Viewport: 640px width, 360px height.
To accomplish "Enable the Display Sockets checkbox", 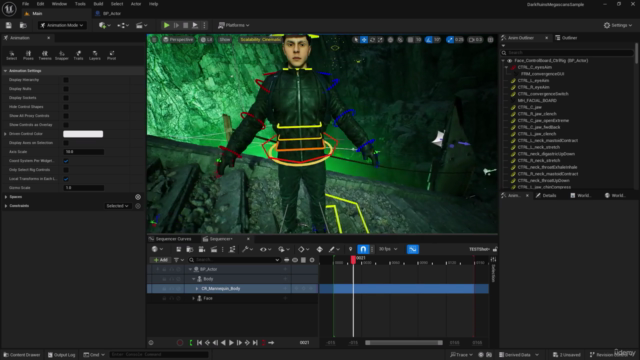I will tap(66, 98).
